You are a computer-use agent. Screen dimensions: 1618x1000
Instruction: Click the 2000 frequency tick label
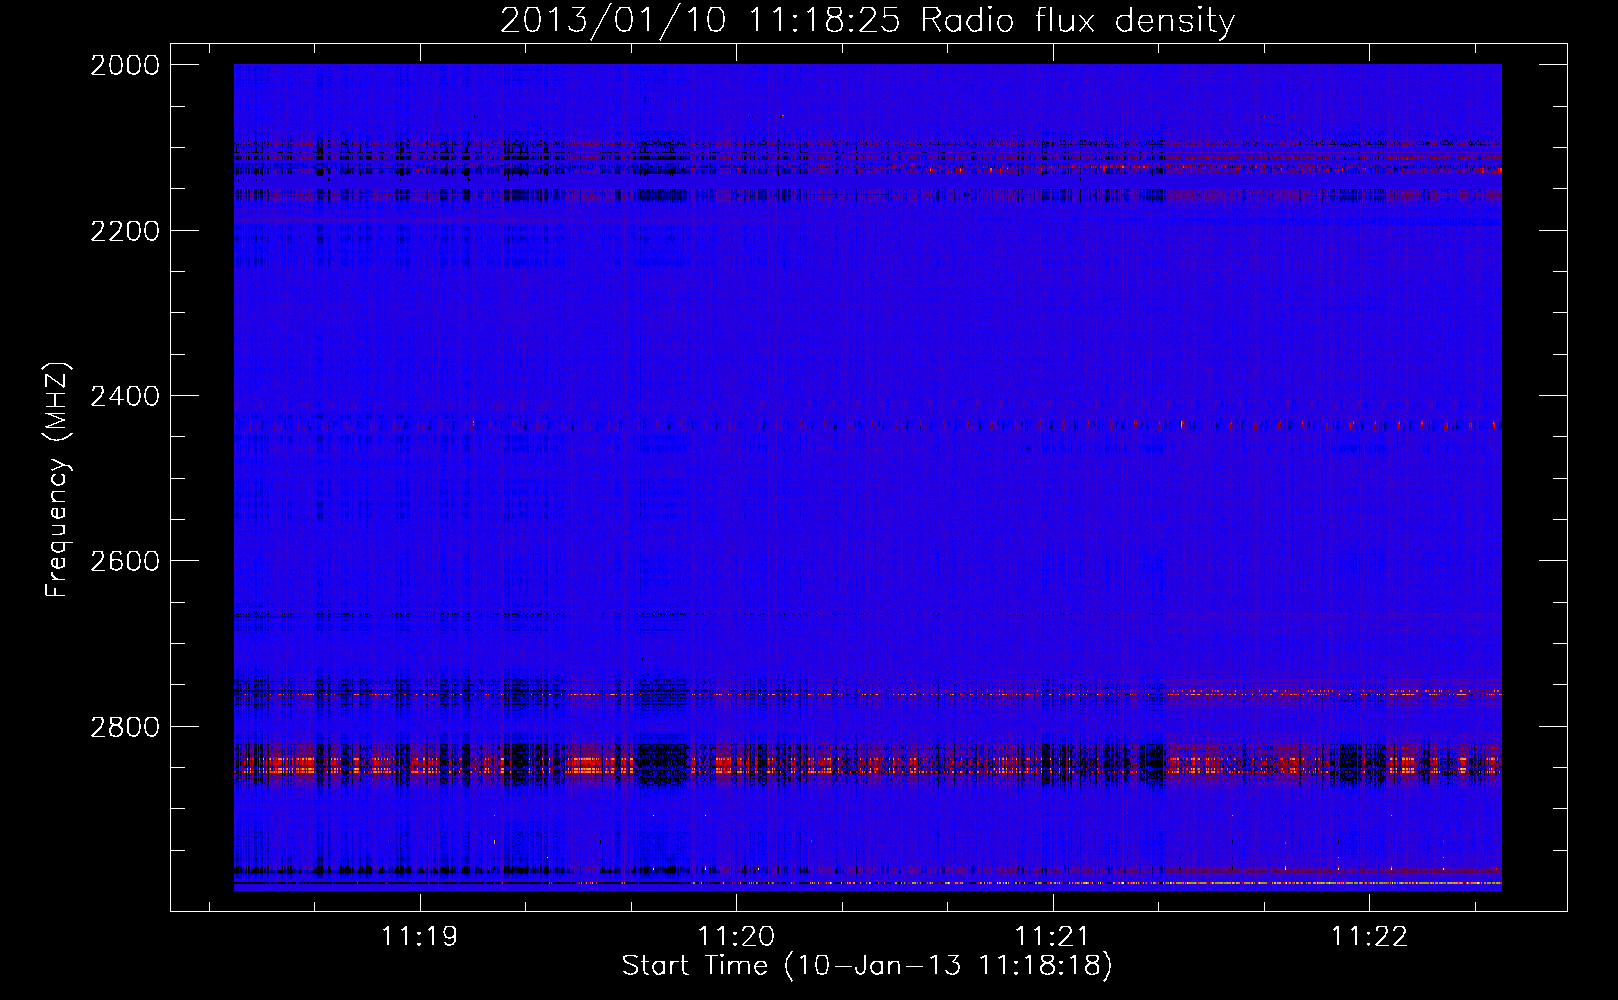[125, 65]
